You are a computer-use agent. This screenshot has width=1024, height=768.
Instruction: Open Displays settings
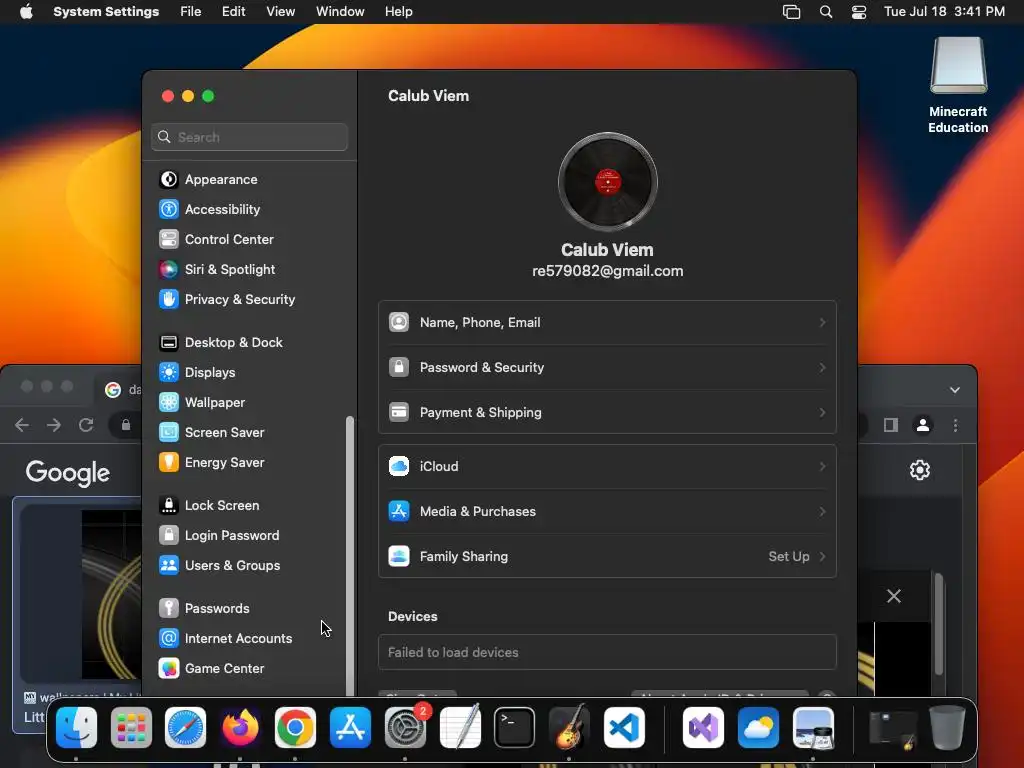[x=198, y=373]
